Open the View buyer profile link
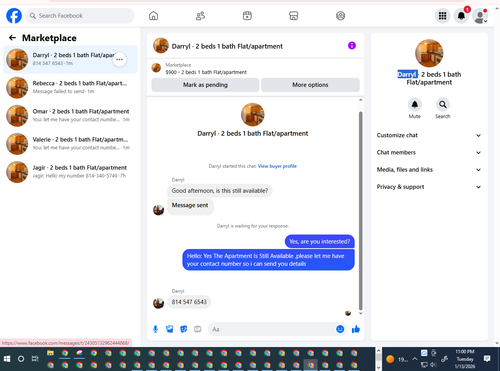Screen dimensions: 500x371 point(277,166)
